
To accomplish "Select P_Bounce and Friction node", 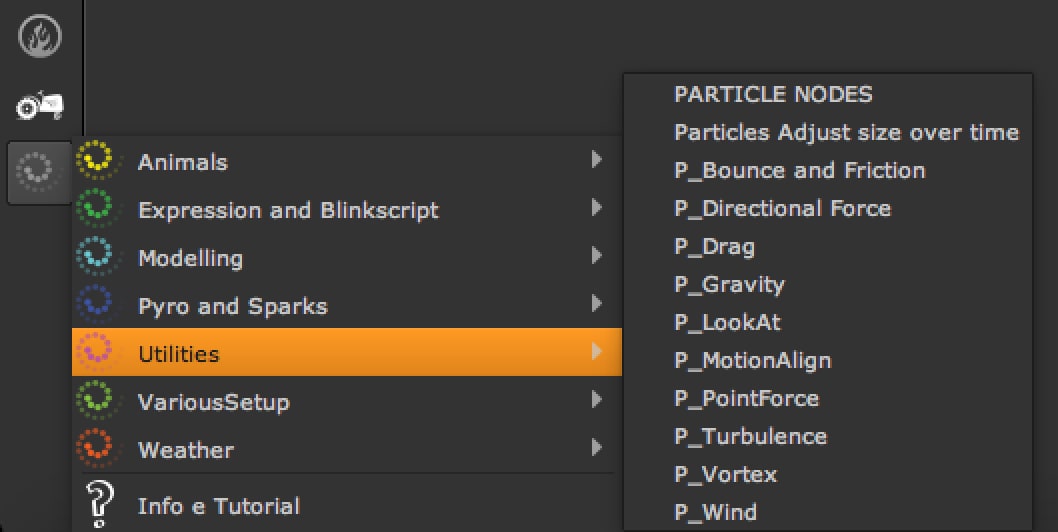I will 799,170.
